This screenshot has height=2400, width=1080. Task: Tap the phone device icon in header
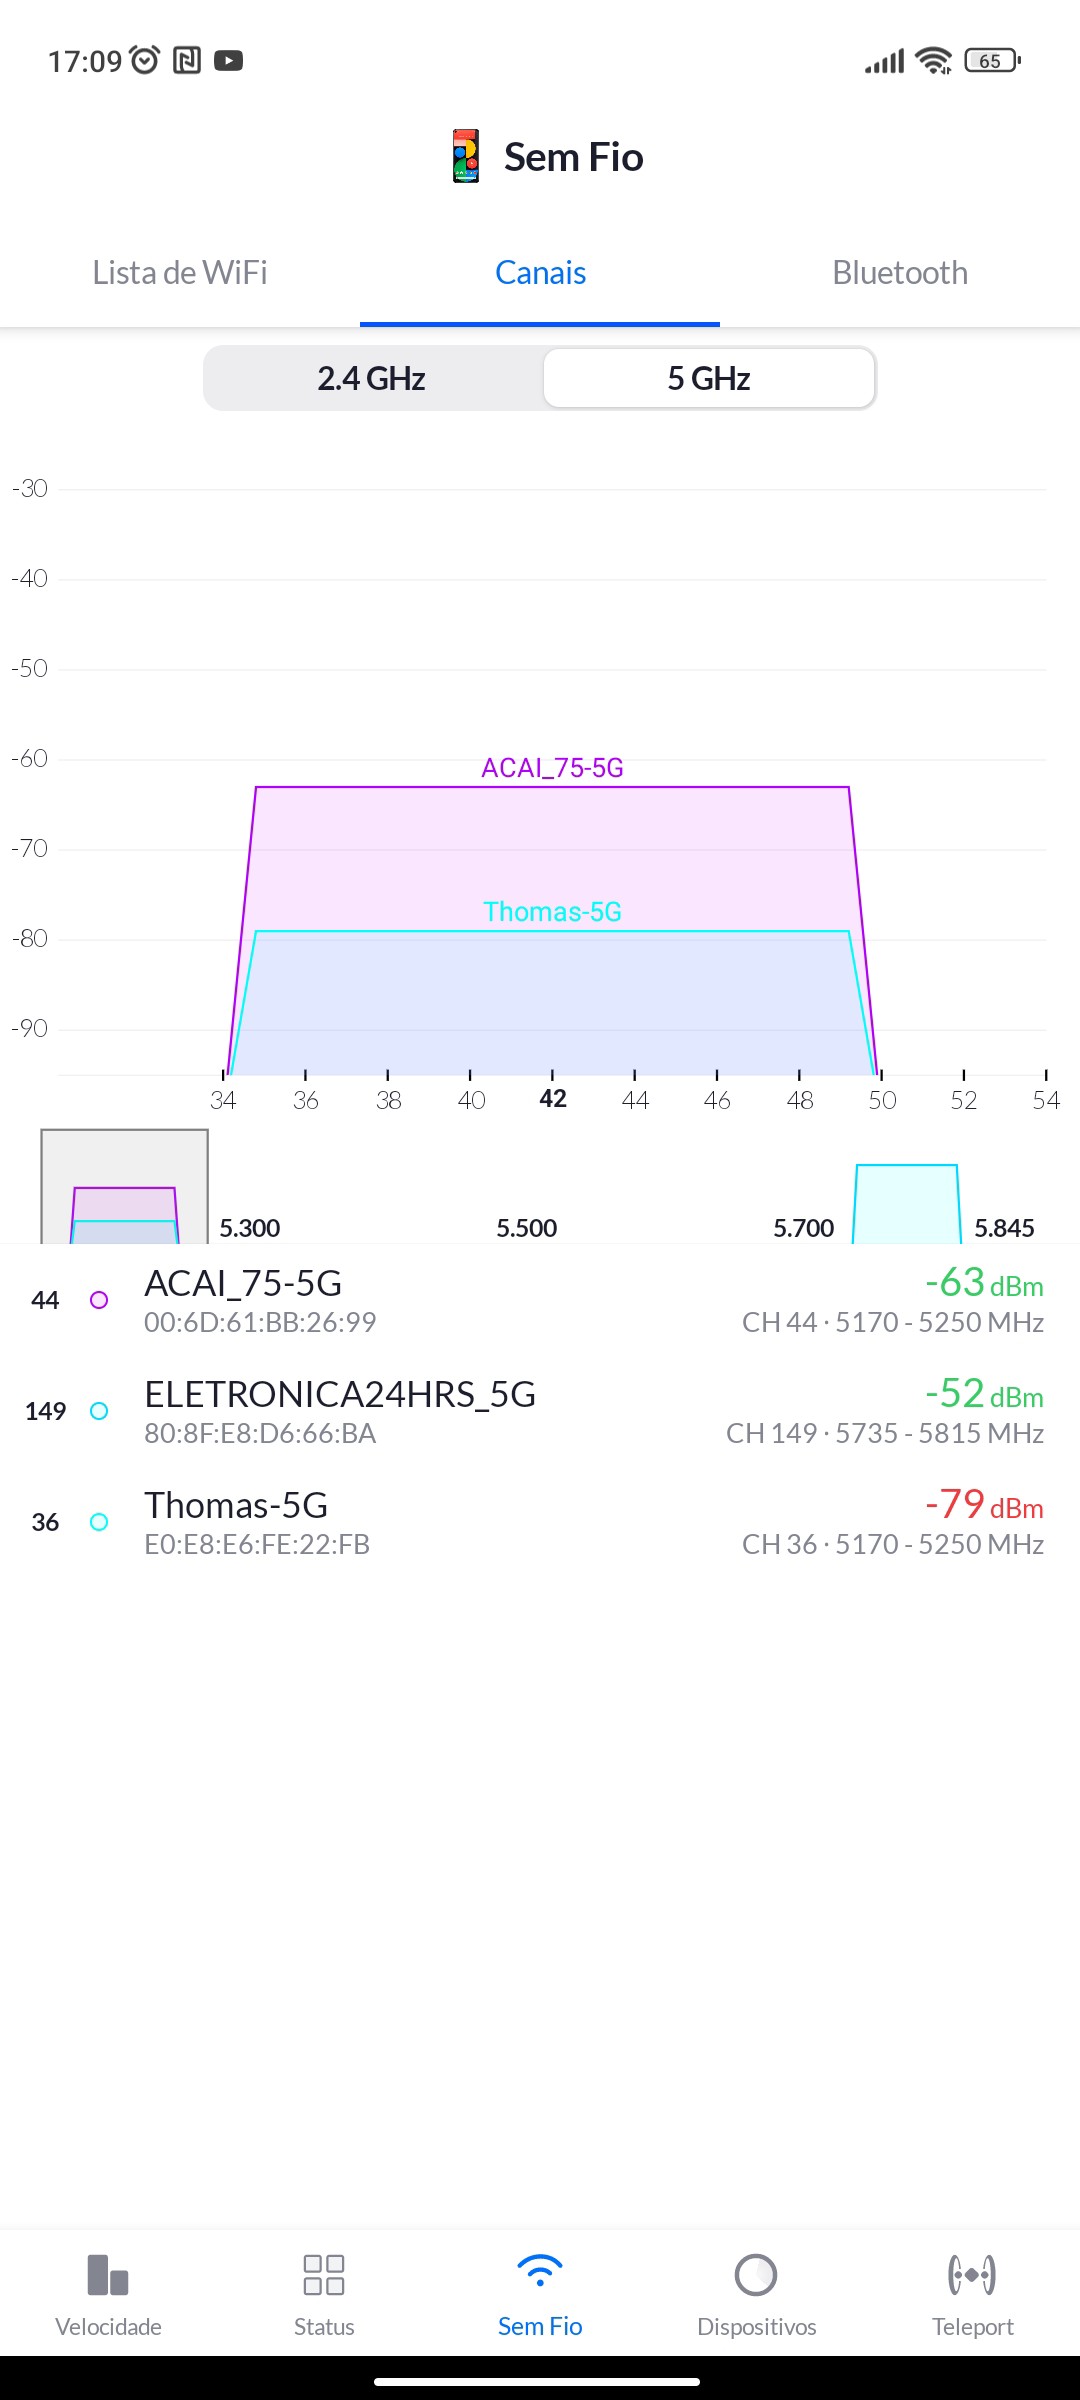point(466,157)
